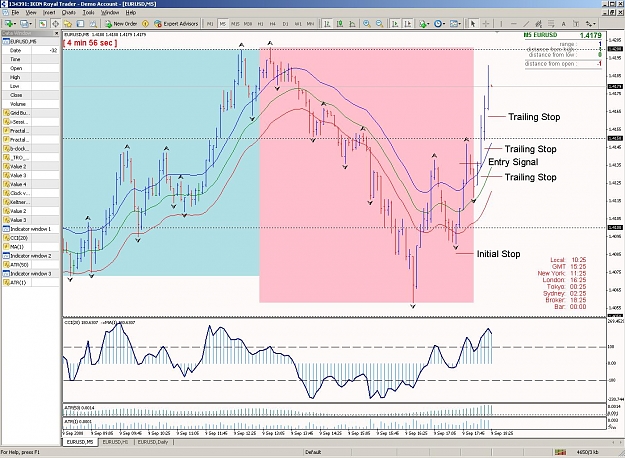
Task: Open the Indicators list dropdown
Action: pyautogui.click(x=424, y=24)
